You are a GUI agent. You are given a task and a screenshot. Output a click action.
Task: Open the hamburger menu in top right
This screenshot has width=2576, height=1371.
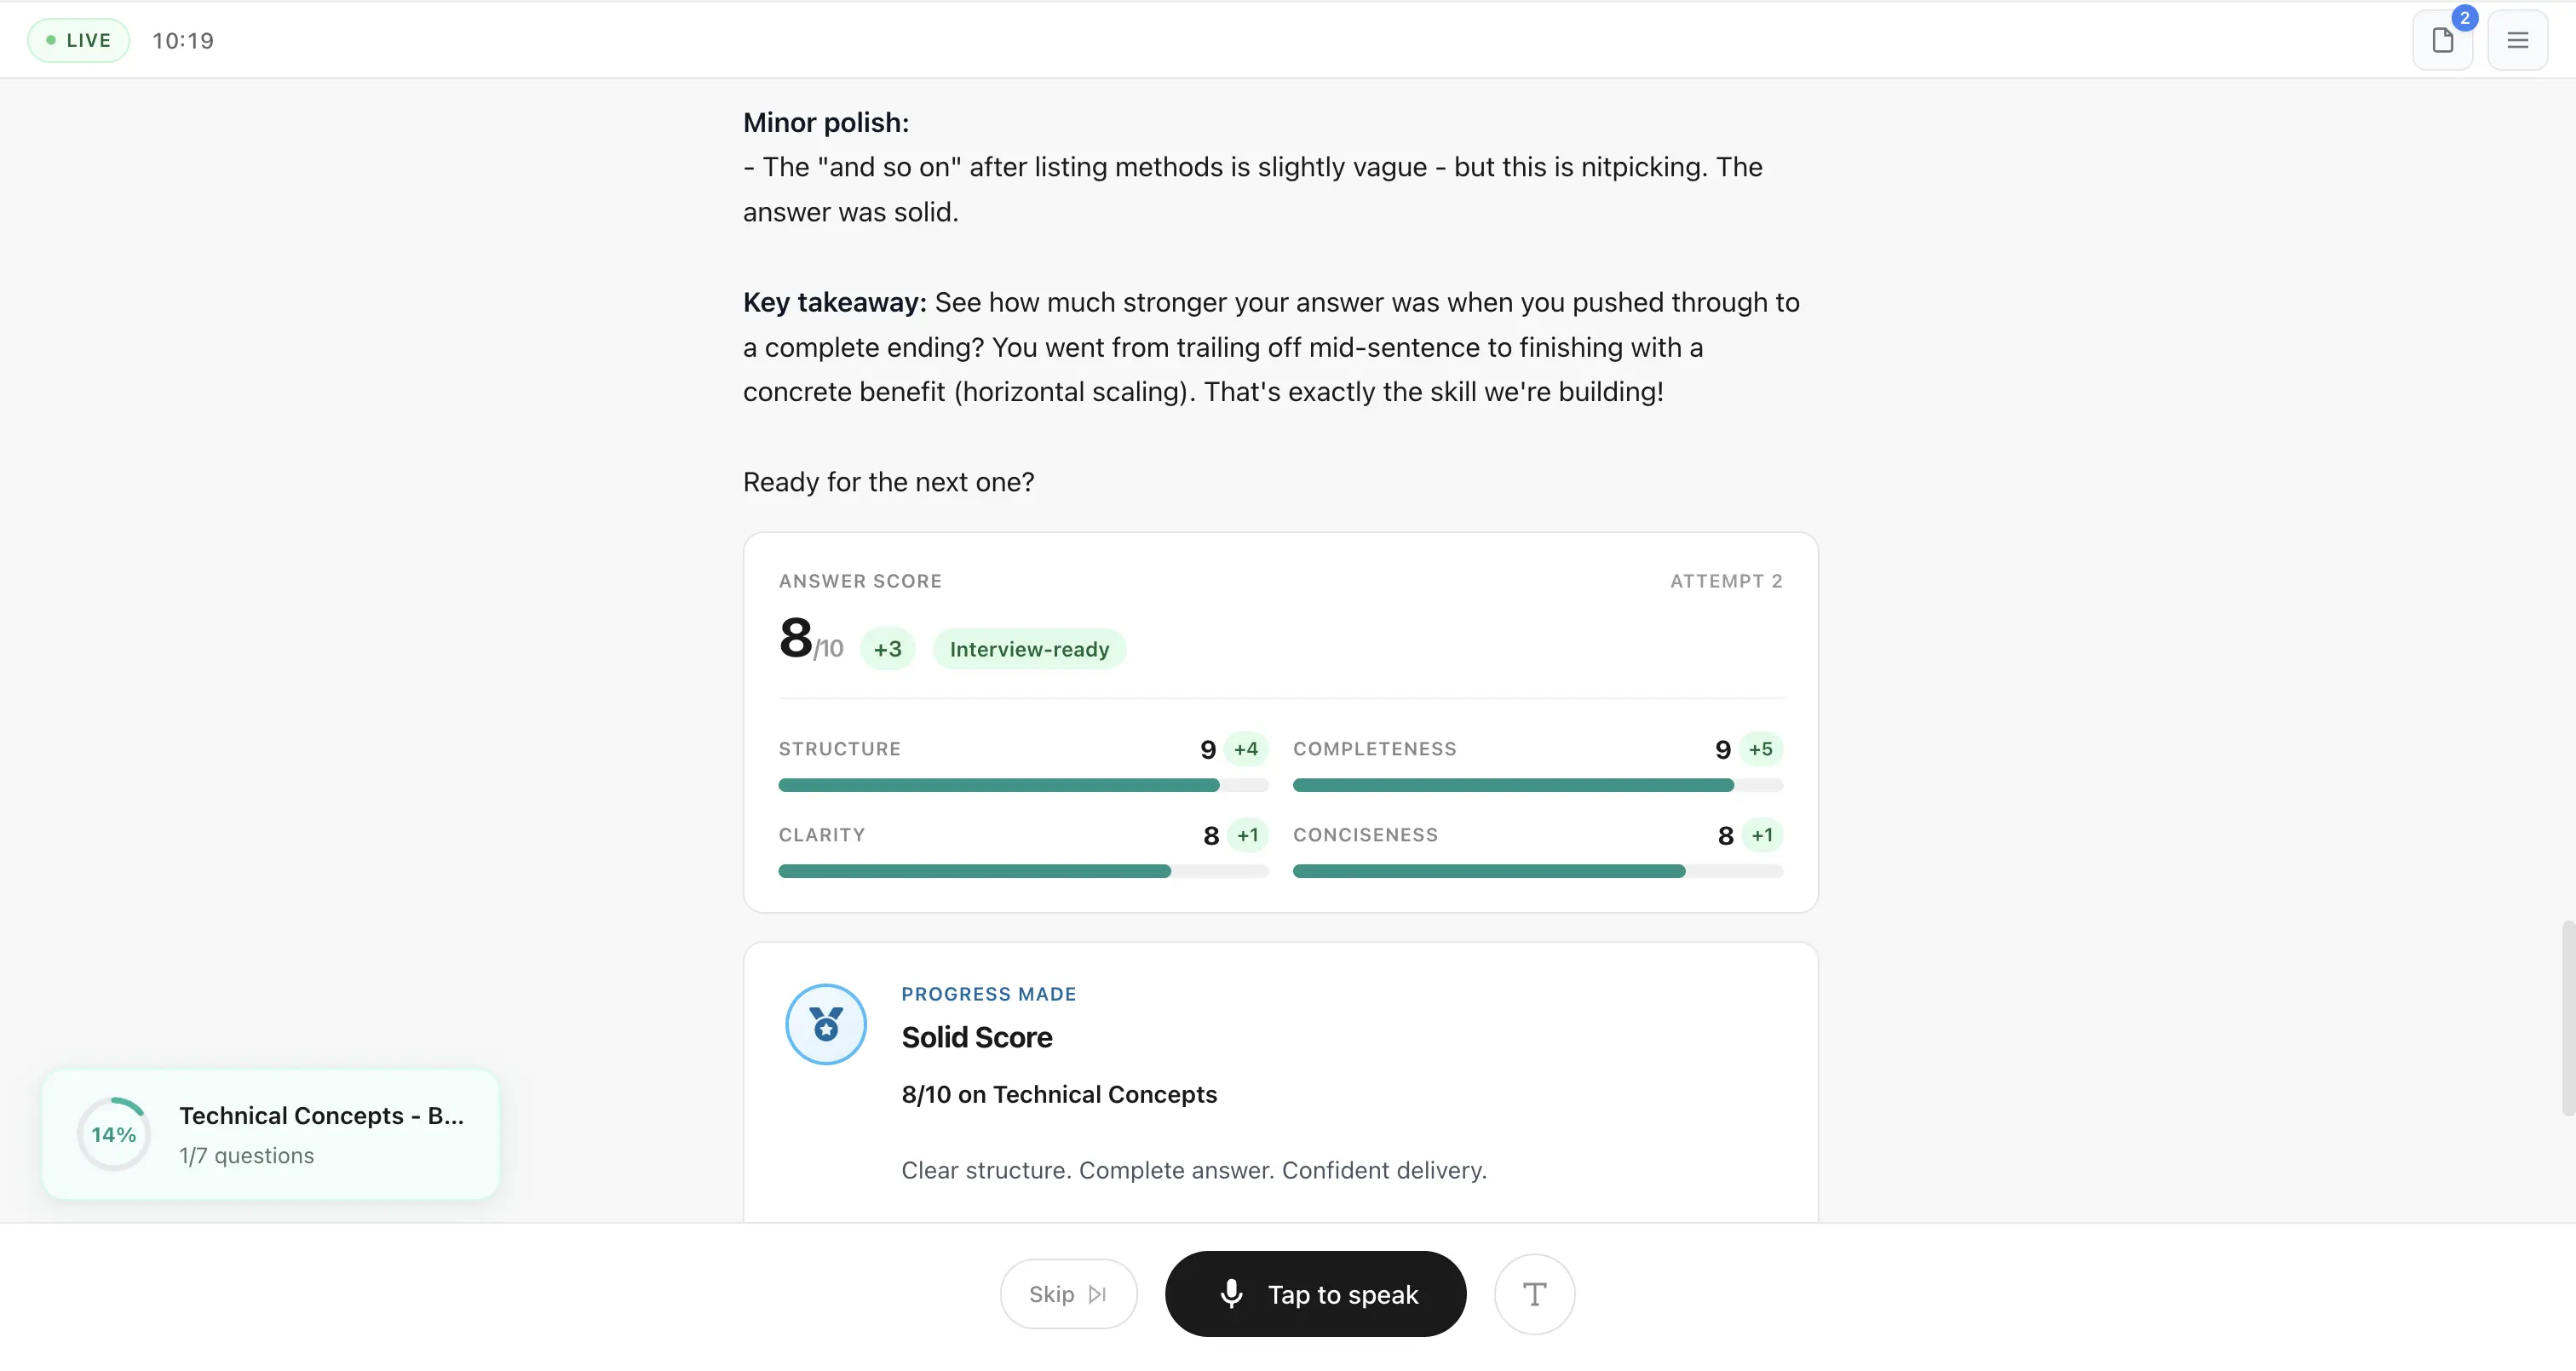[x=2519, y=40]
